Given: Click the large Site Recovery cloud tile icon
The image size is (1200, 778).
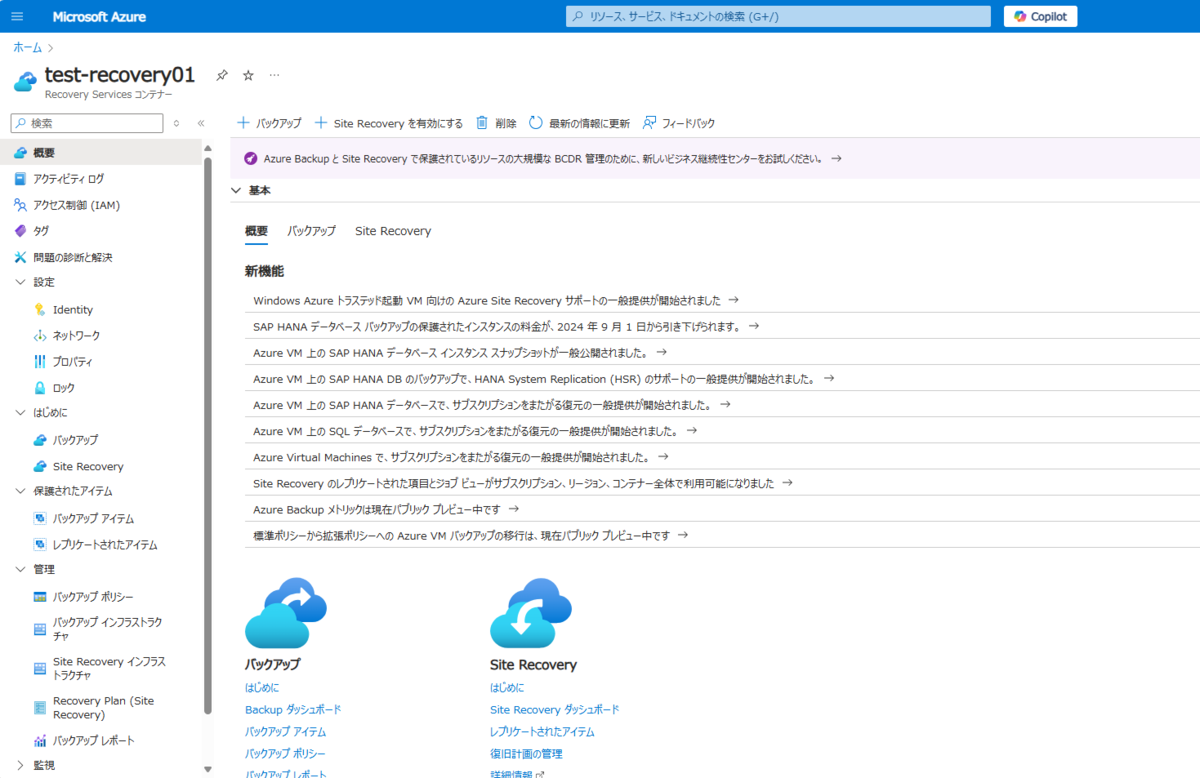Looking at the screenshot, I should (531, 613).
